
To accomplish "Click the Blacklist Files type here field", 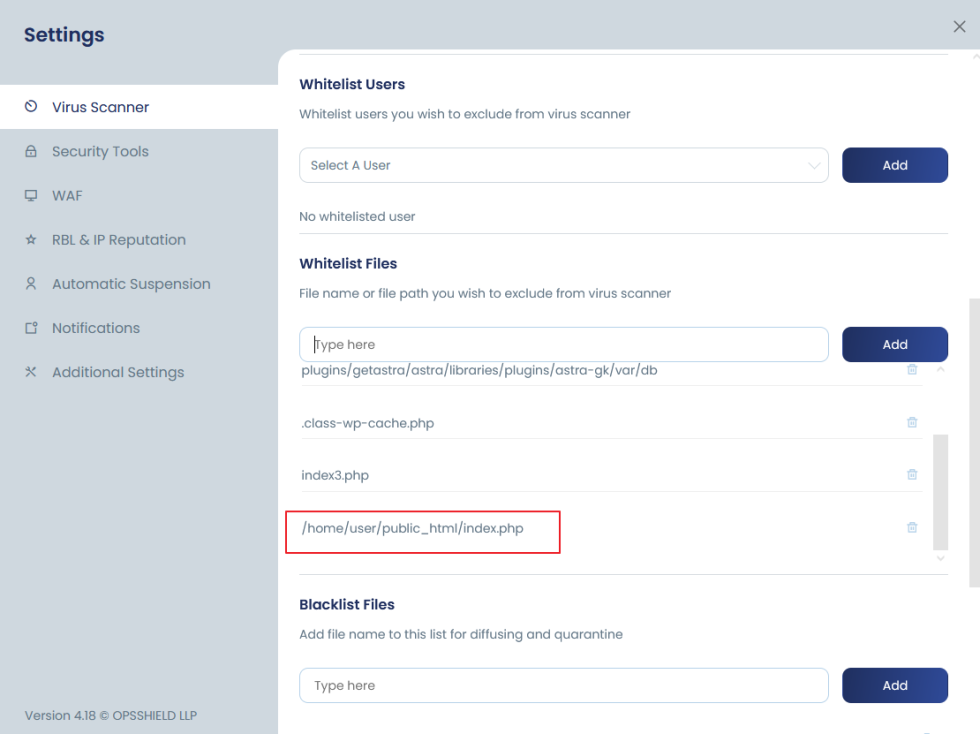I will 564,685.
